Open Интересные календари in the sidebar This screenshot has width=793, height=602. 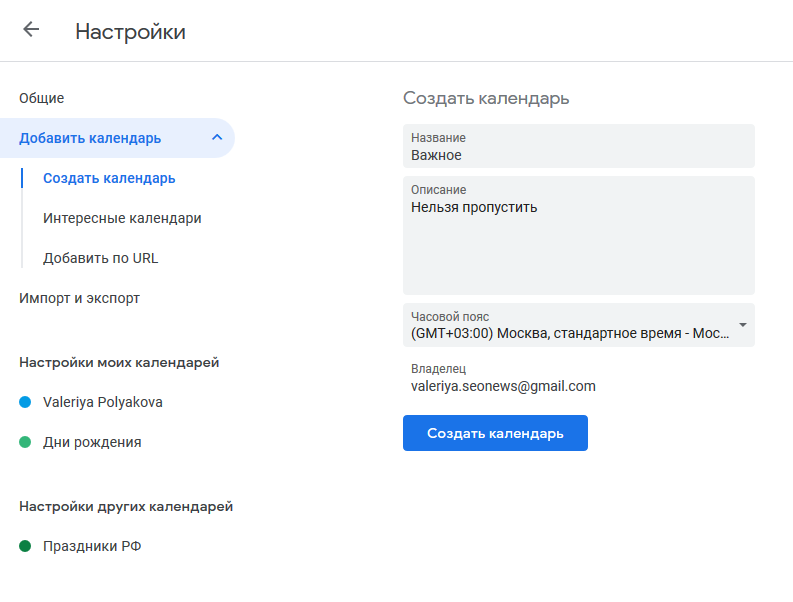(x=122, y=218)
